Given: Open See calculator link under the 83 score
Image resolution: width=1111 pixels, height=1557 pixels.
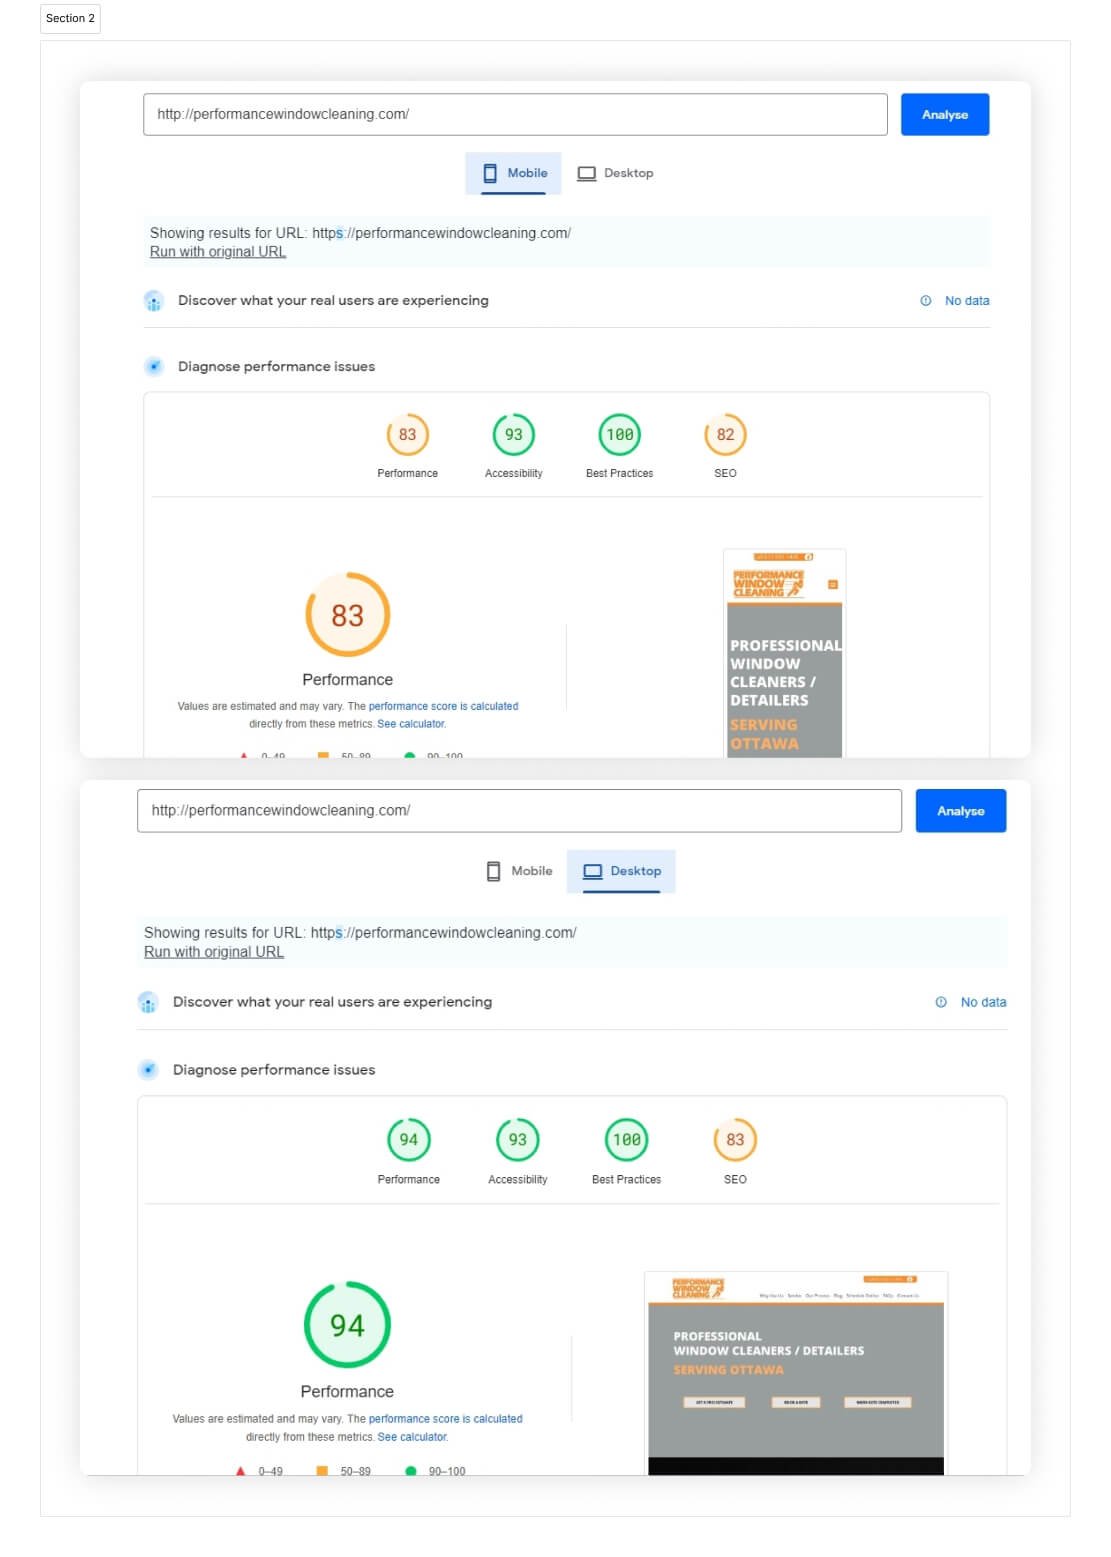Looking at the screenshot, I should click(x=411, y=724).
